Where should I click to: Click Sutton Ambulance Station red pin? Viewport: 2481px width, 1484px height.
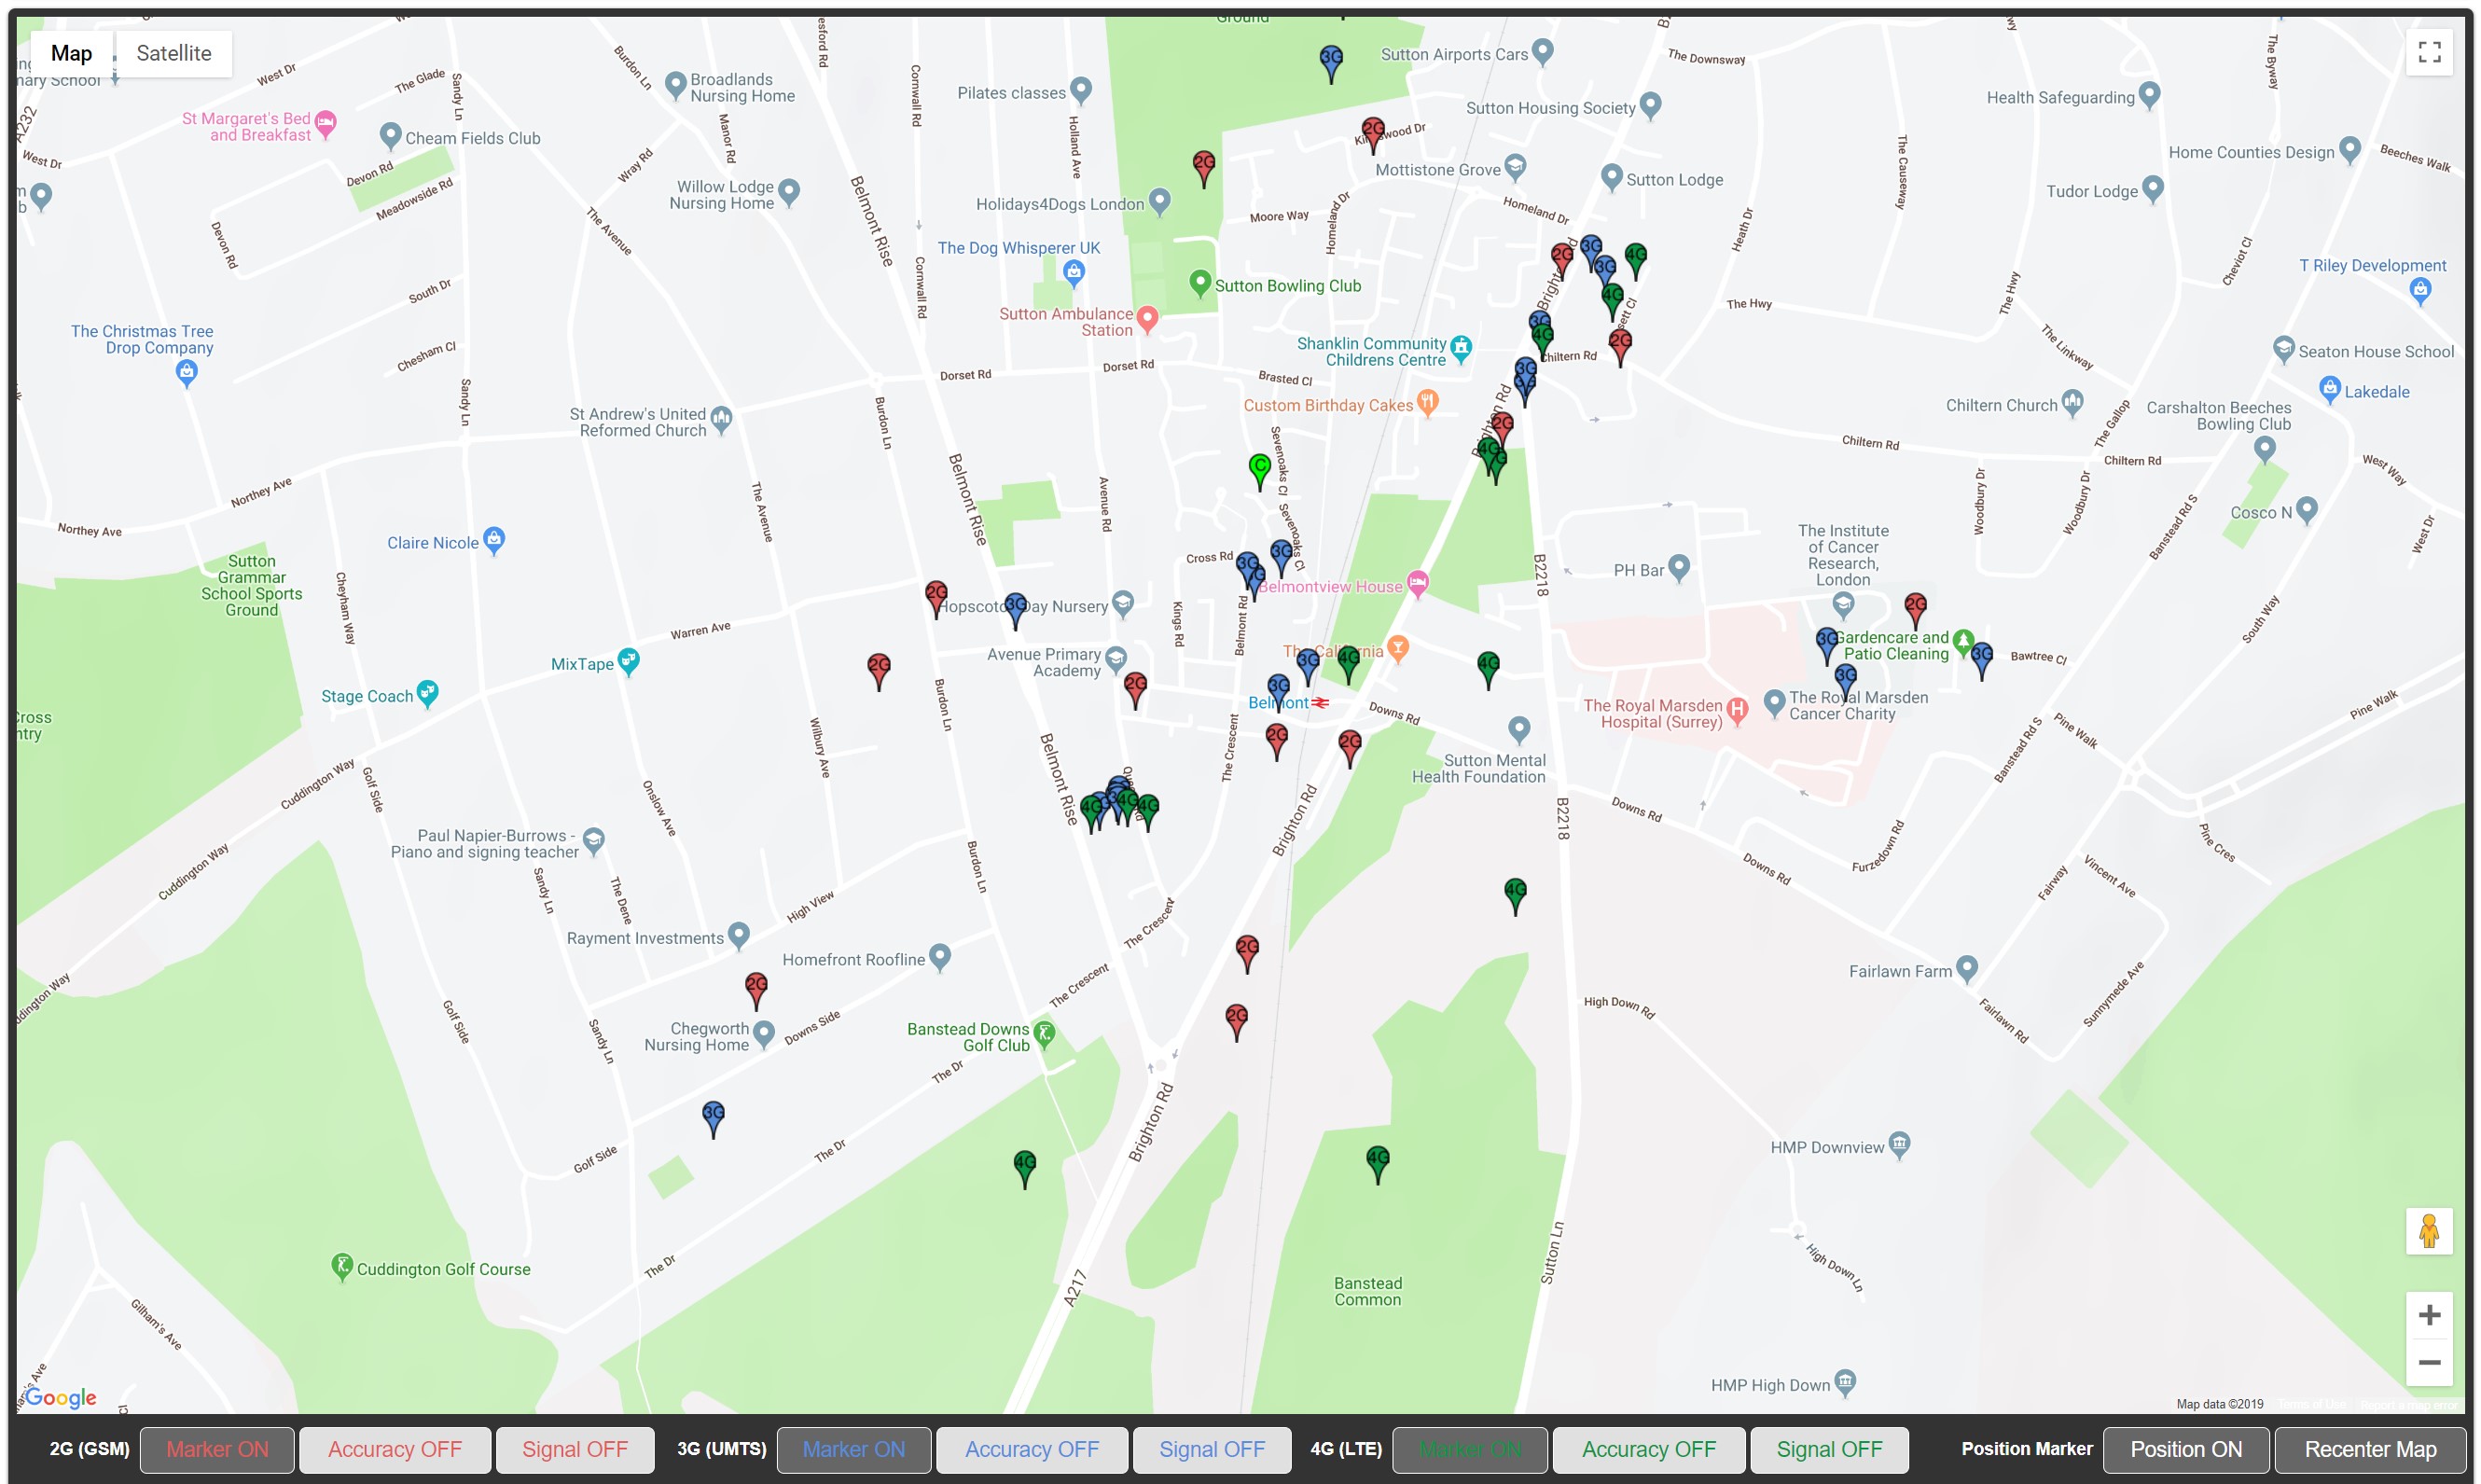tap(1147, 319)
